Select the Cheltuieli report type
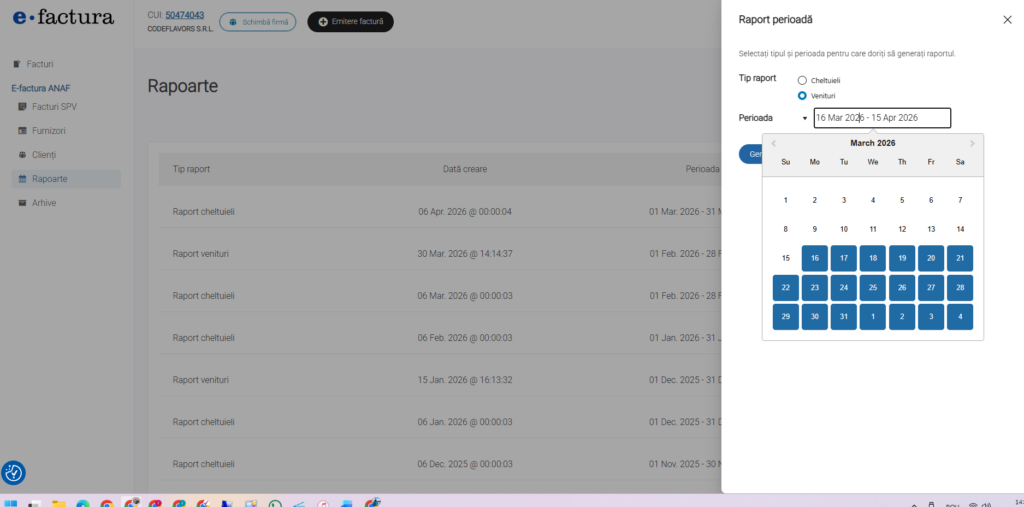Viewport: 1024px width, 507px height. coord(802,80)
